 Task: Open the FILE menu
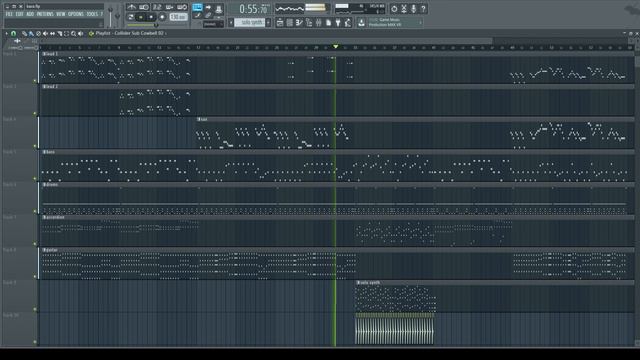[x=9, y=14]
